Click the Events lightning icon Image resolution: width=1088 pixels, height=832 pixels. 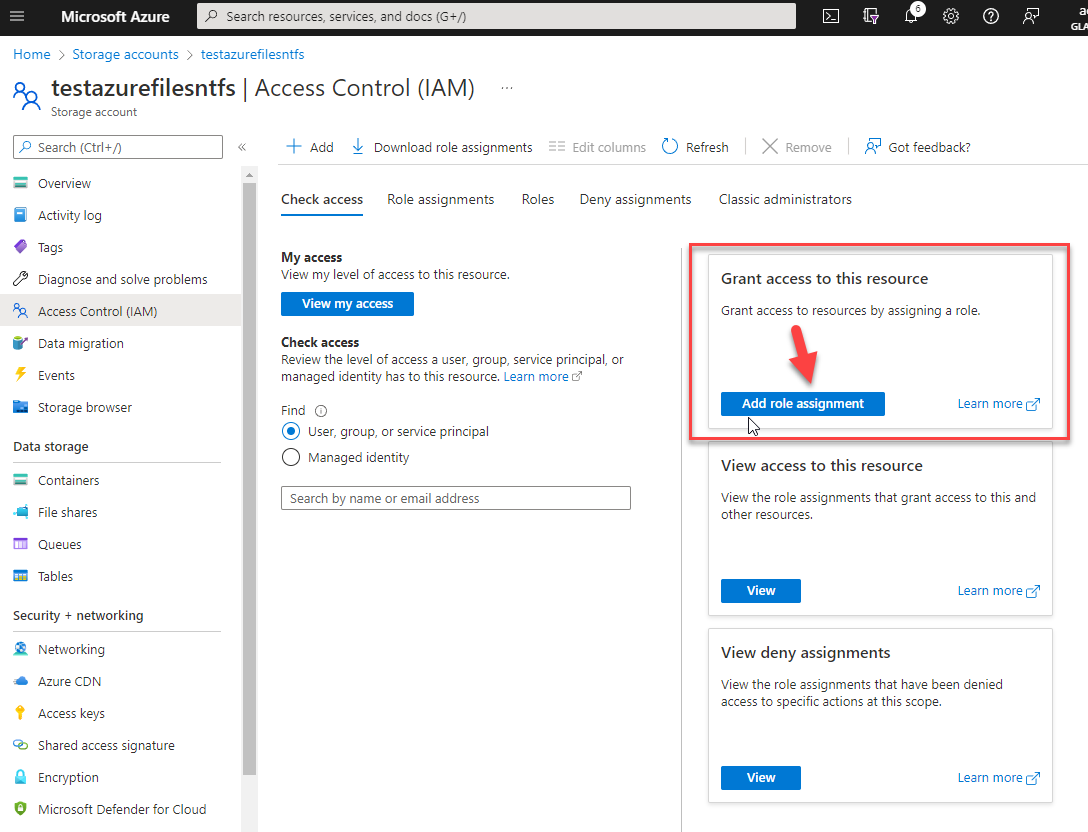coord(21,375)
